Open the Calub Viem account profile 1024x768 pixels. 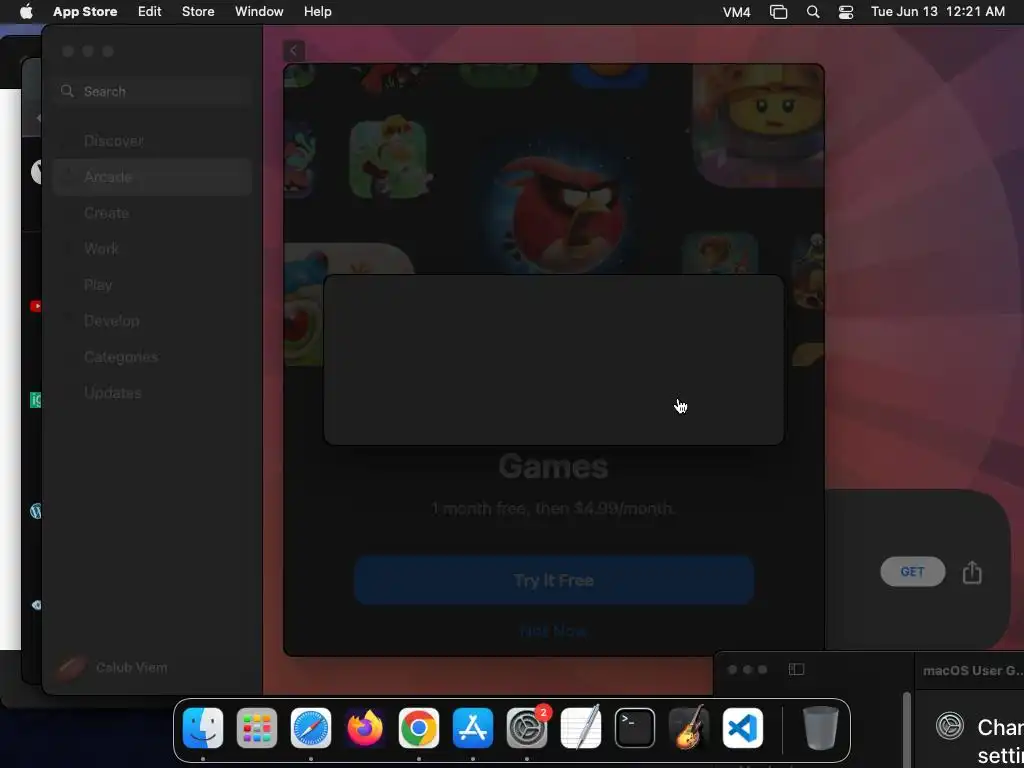click(112, 667)
